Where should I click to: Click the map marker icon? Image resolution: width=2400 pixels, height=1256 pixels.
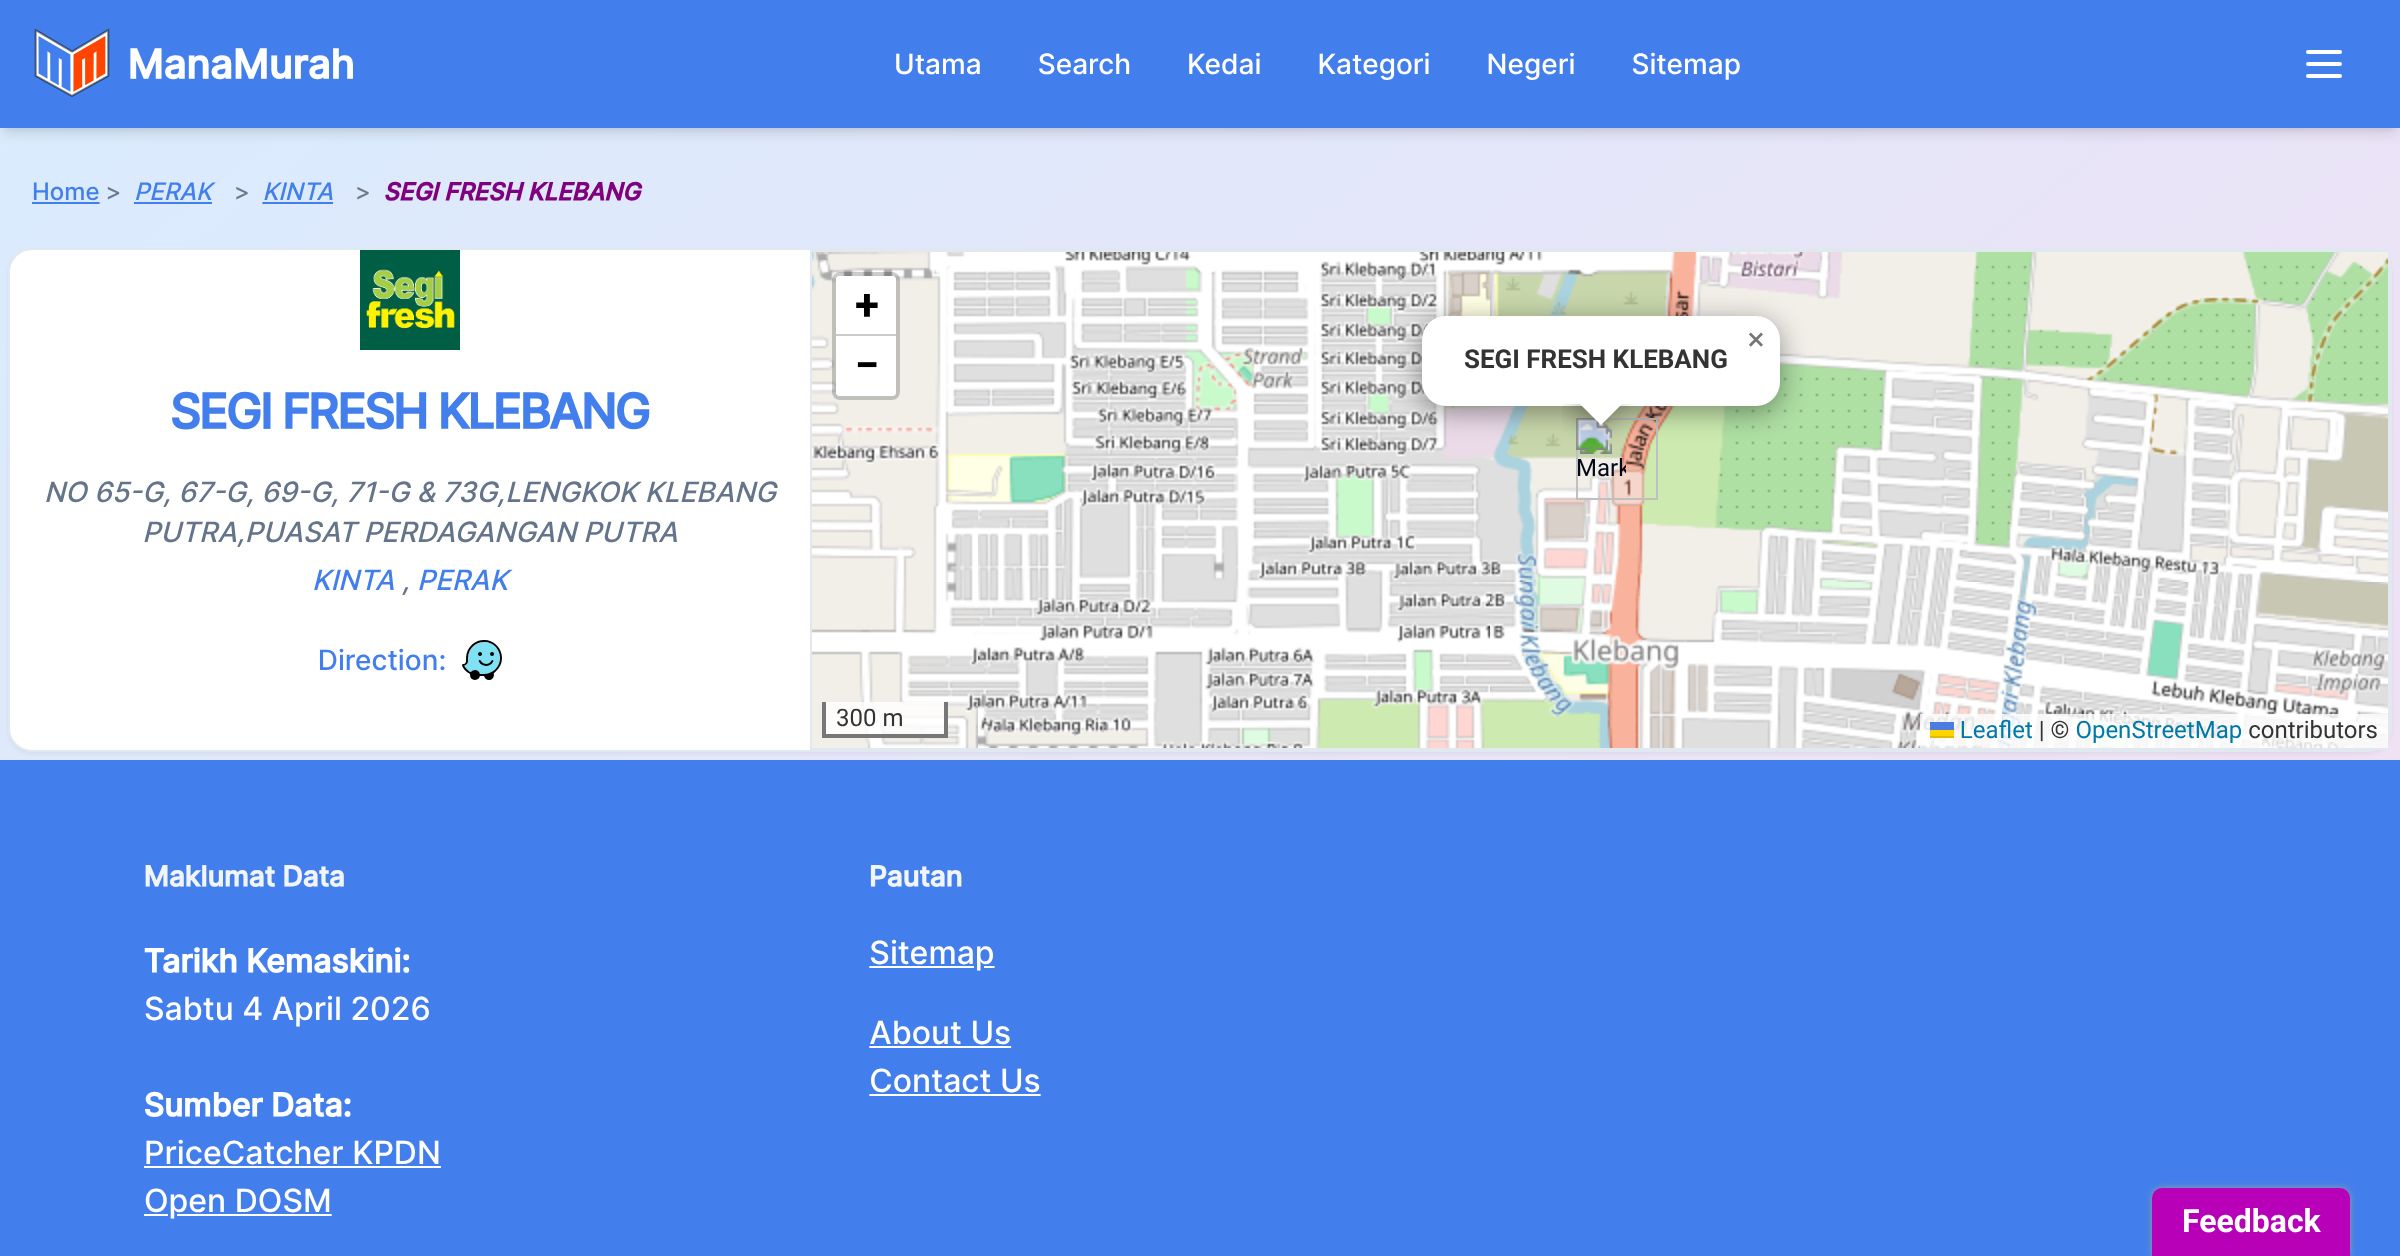coord(1594,440)
